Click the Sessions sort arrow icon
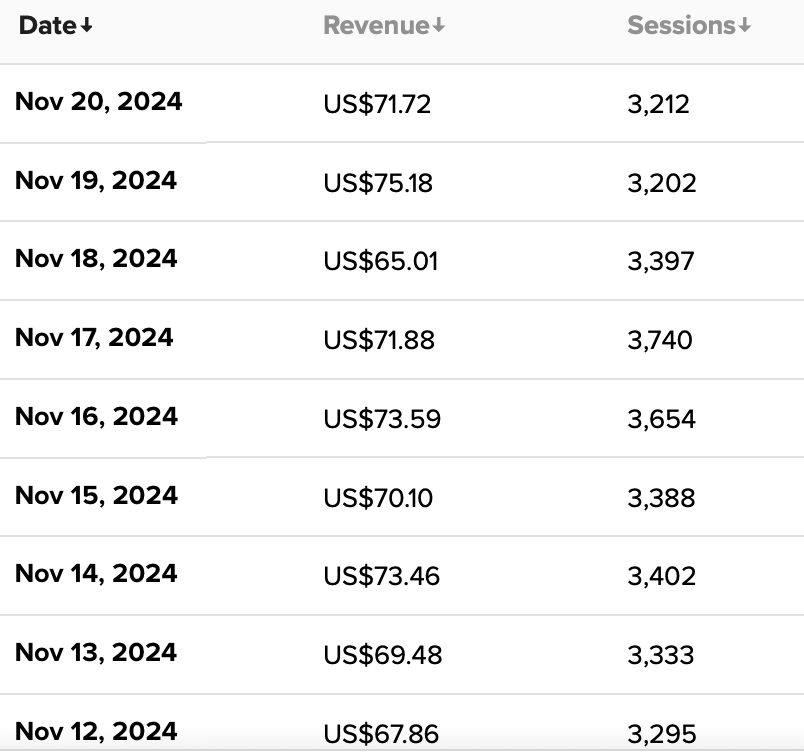 [745, 25]
